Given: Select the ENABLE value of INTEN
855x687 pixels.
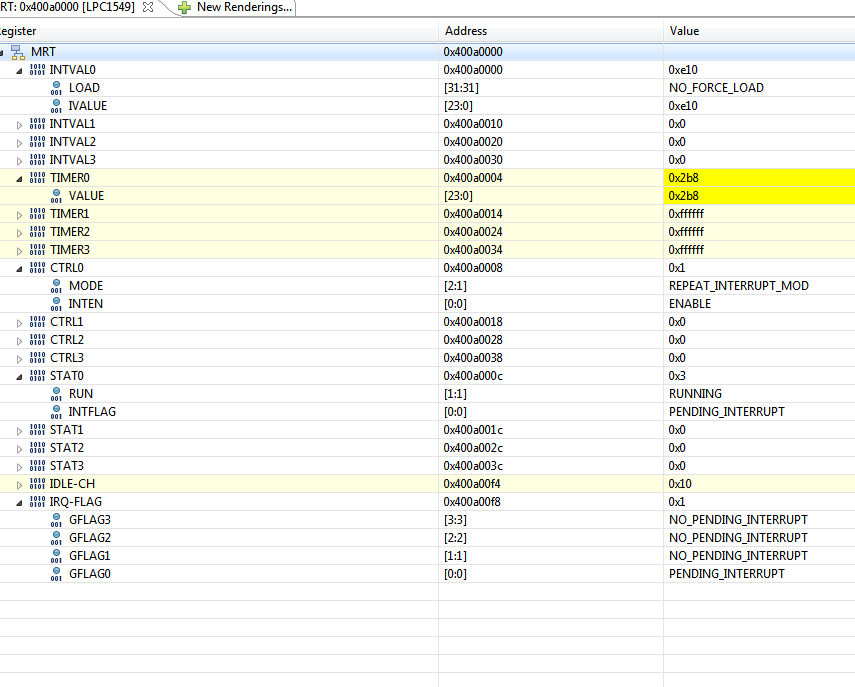Looking at the screenshot, I should [x=690, y=304].
